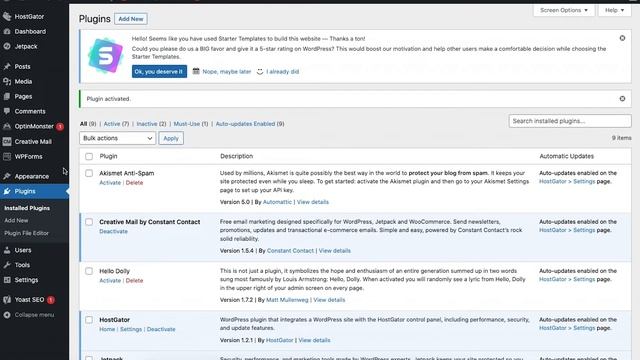640x360 pixels.
Task: Click the Search installed plugins field
Action: [570, 121]
